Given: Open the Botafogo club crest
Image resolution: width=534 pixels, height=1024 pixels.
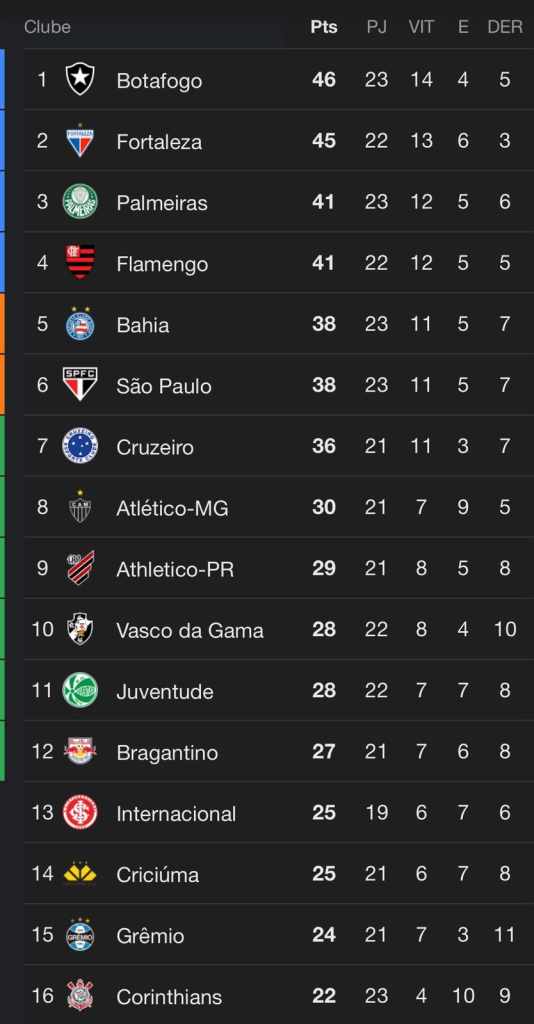Looking at the screenshot, I should pyautogui.click(x=80, y=80).
